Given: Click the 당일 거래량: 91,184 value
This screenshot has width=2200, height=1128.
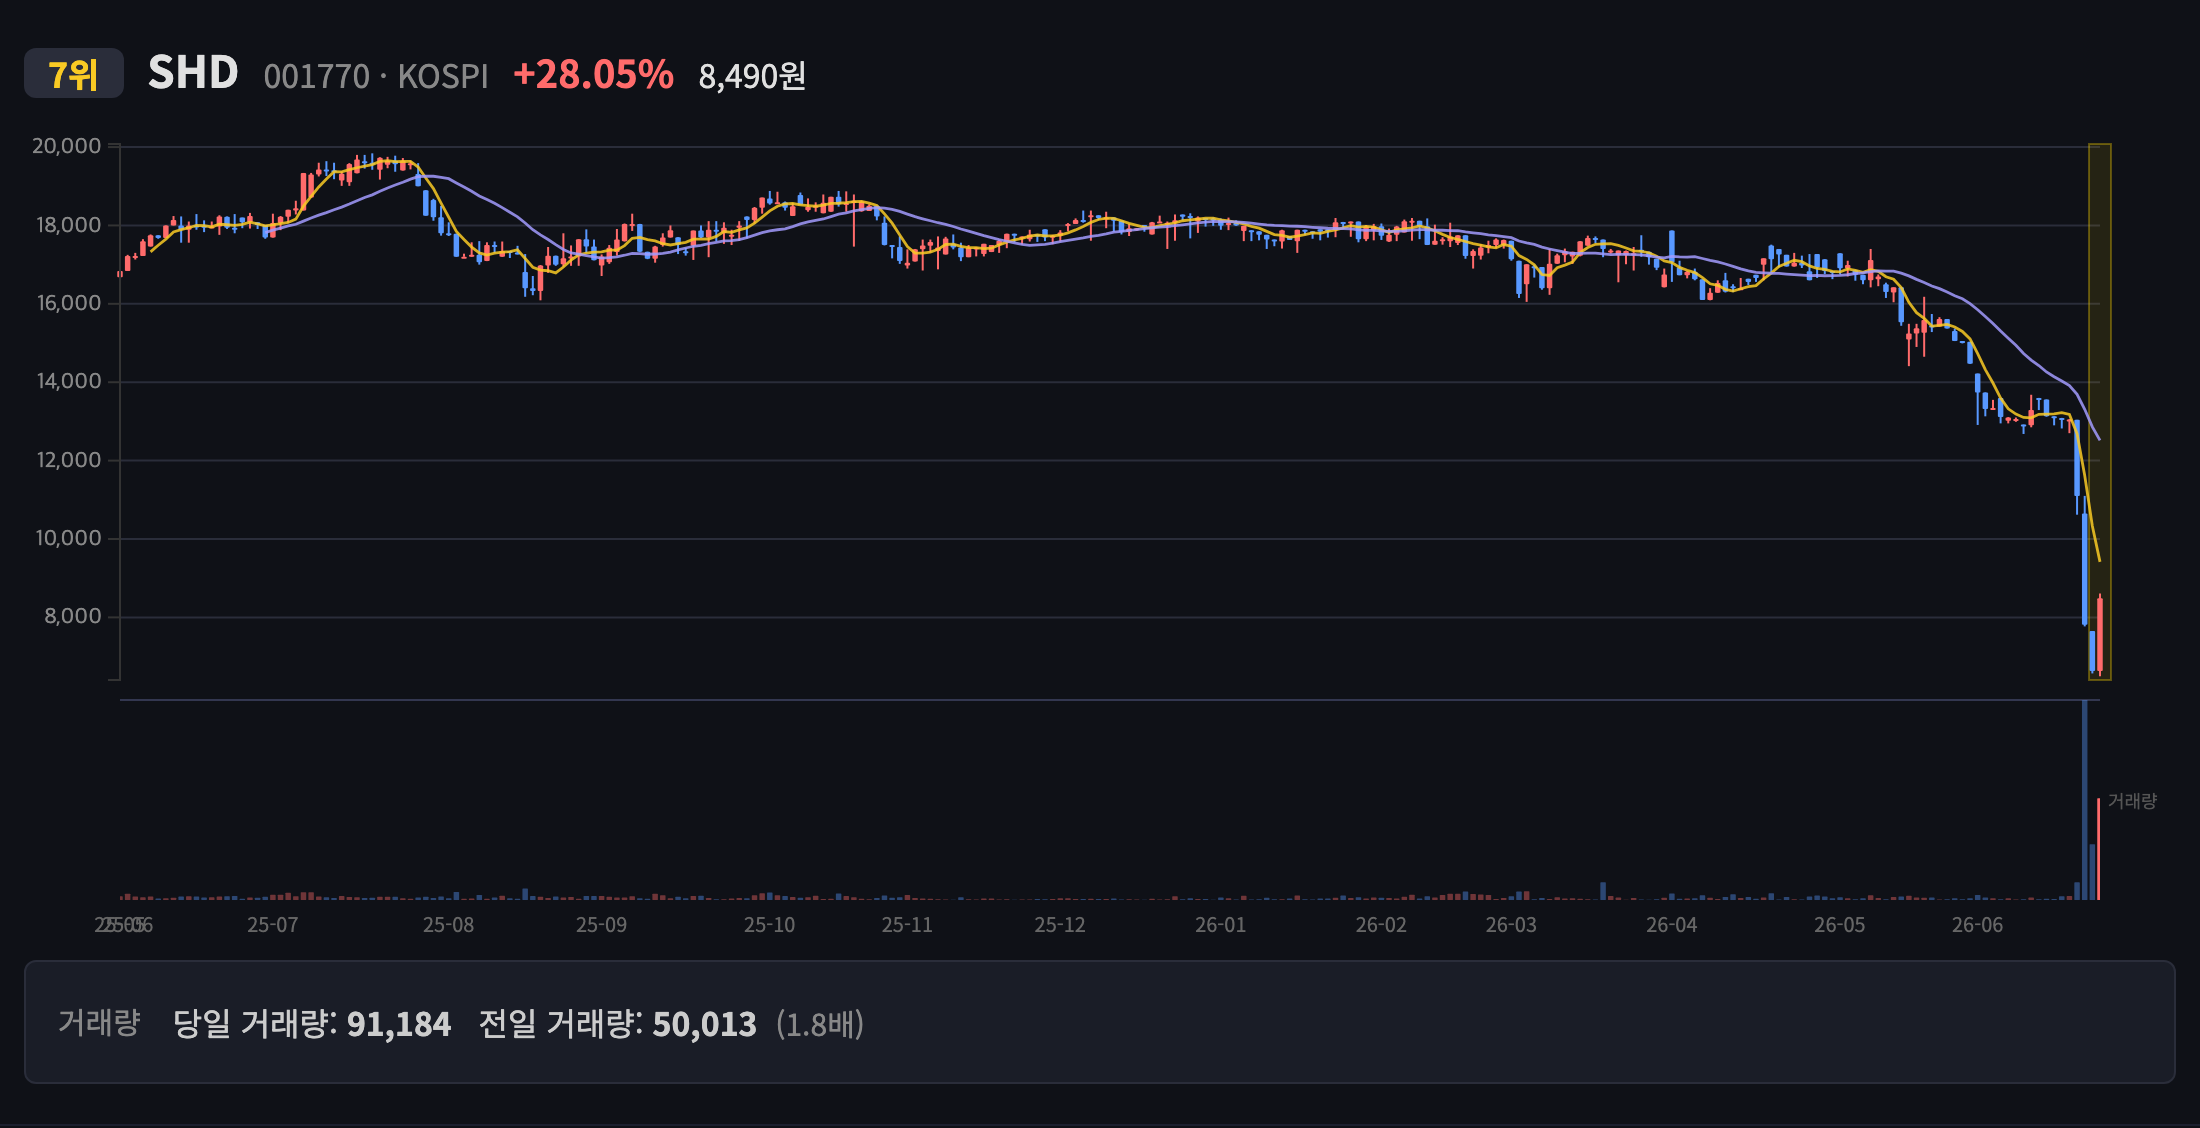Looking at the screenshot, I should click(312, 1023).
